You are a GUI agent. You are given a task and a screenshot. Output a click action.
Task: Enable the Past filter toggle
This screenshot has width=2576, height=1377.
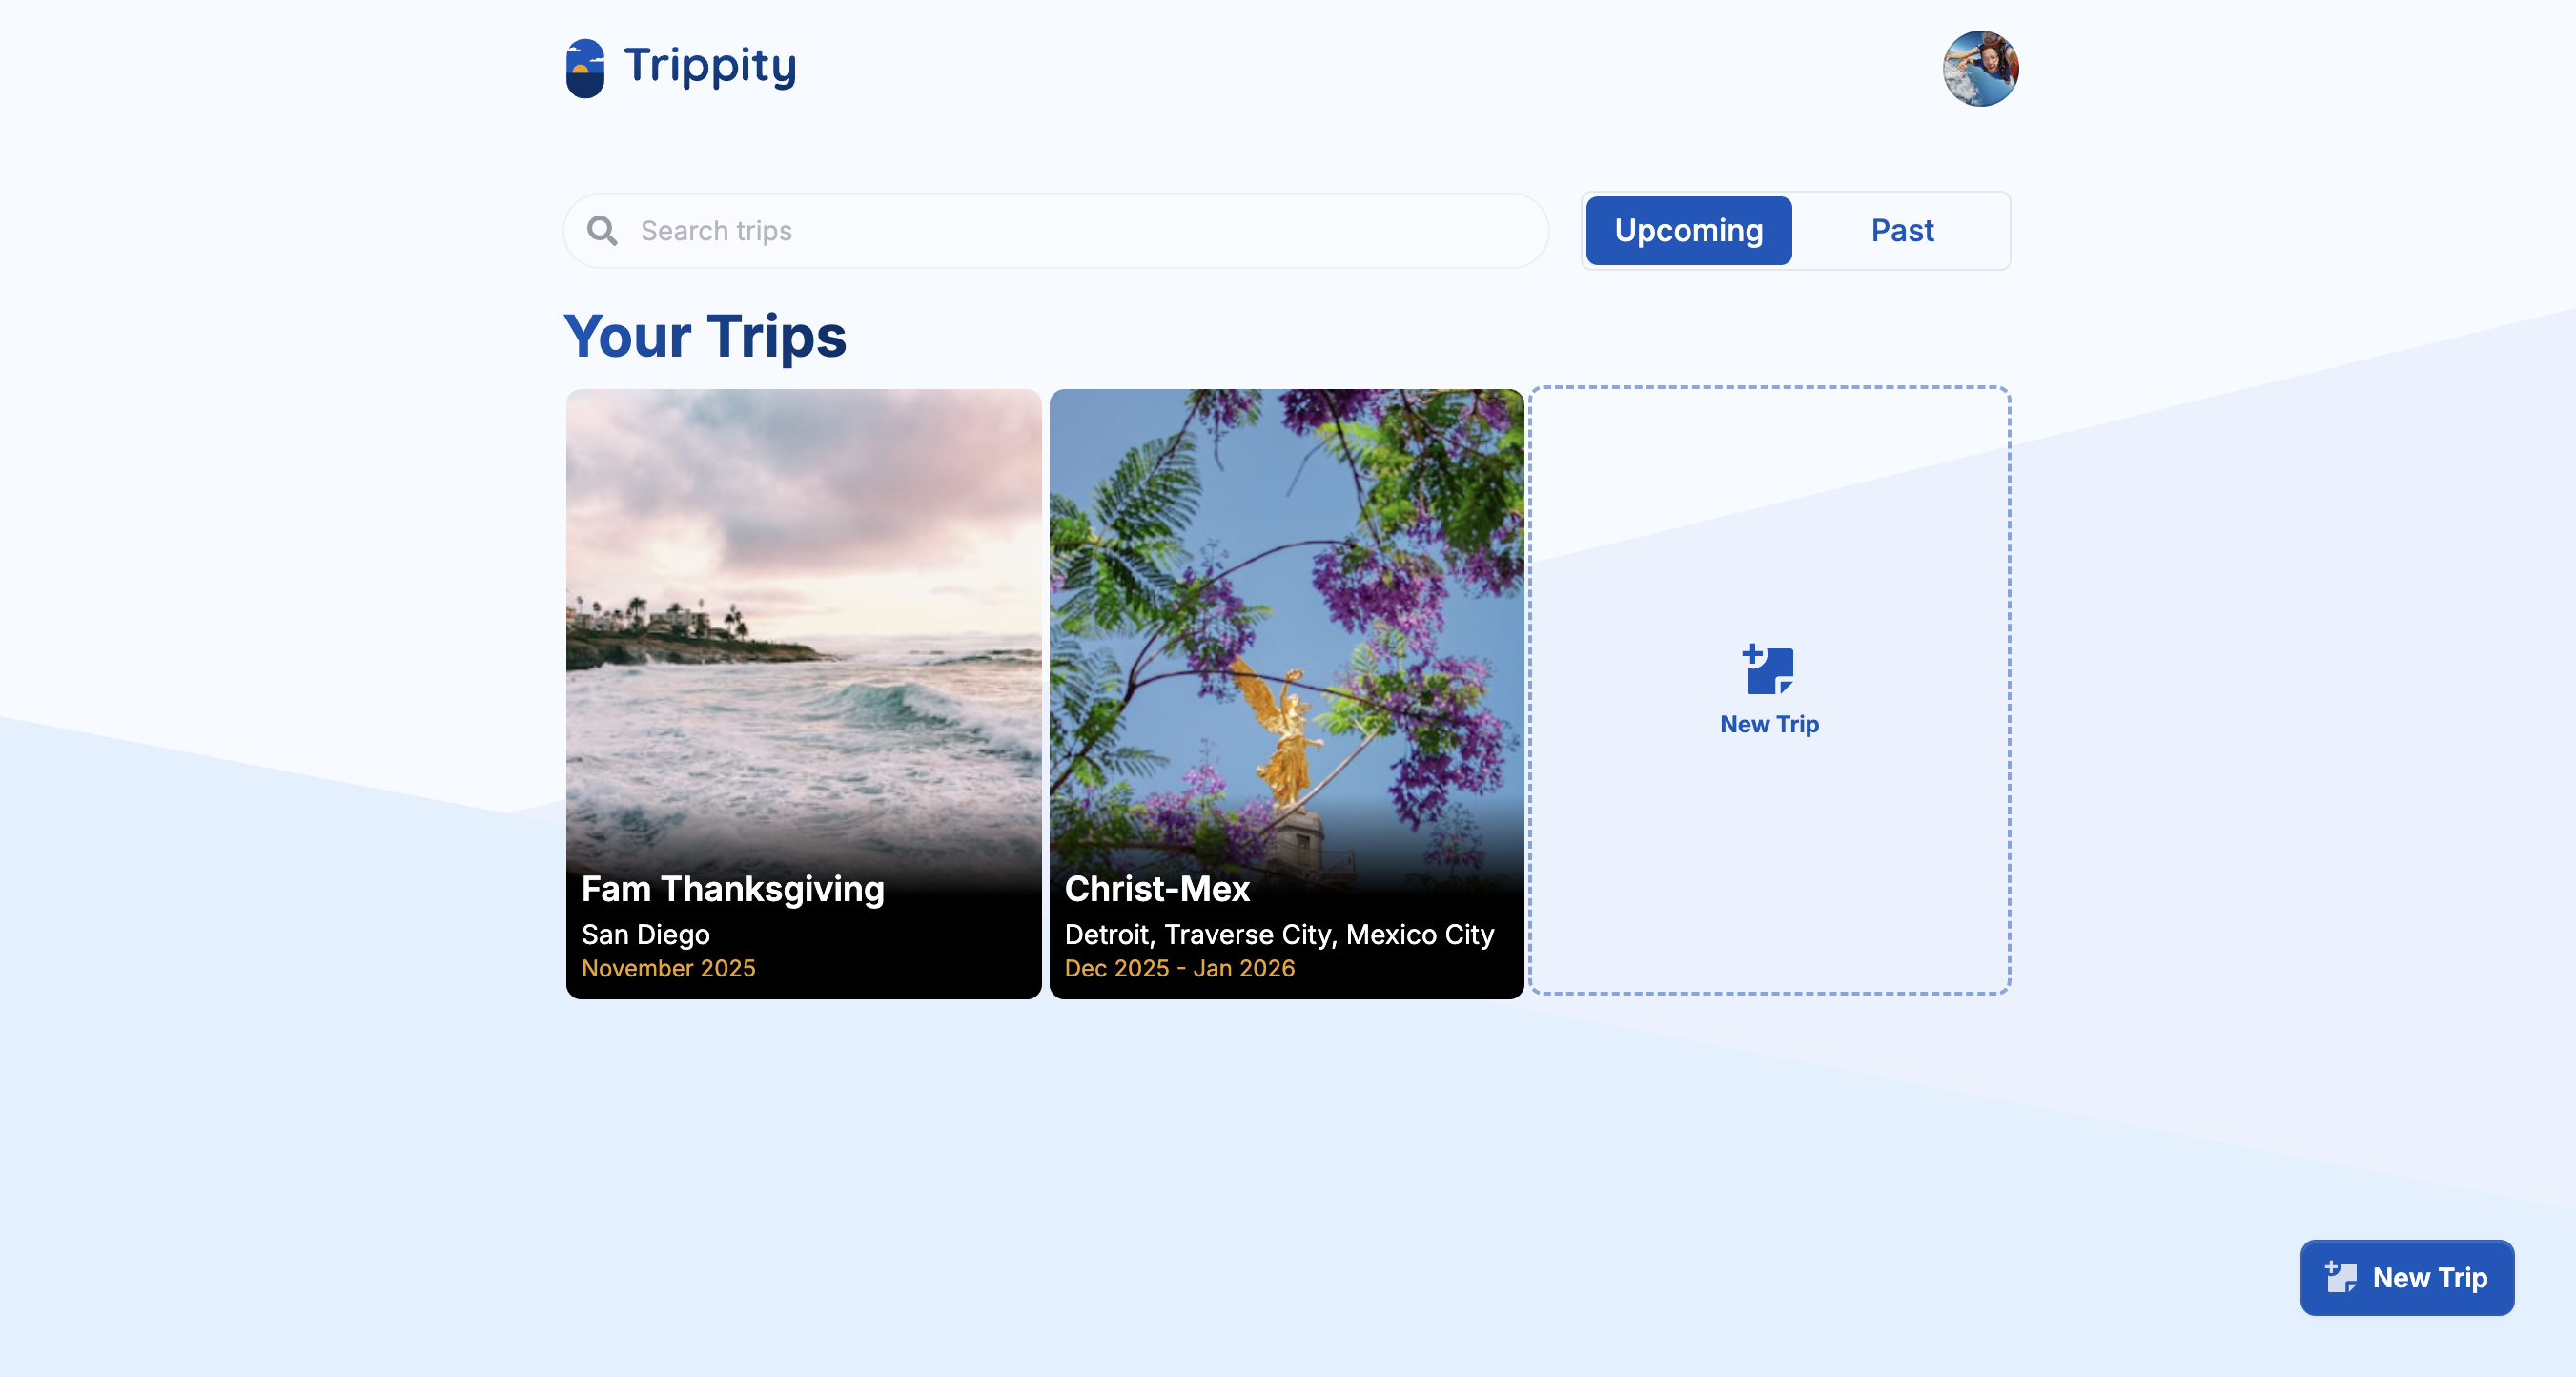click(x=1901, y=230)
